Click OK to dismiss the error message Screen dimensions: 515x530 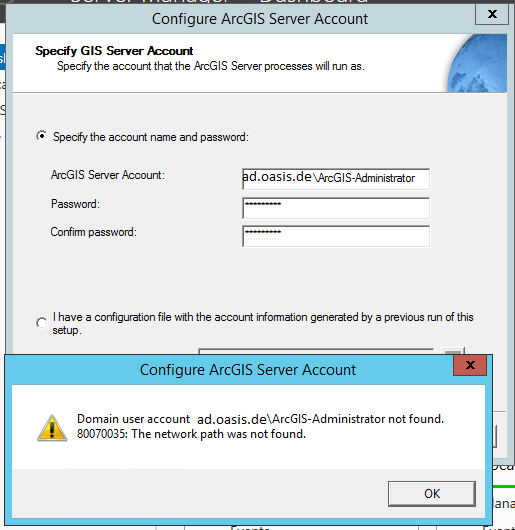(432, 493)
